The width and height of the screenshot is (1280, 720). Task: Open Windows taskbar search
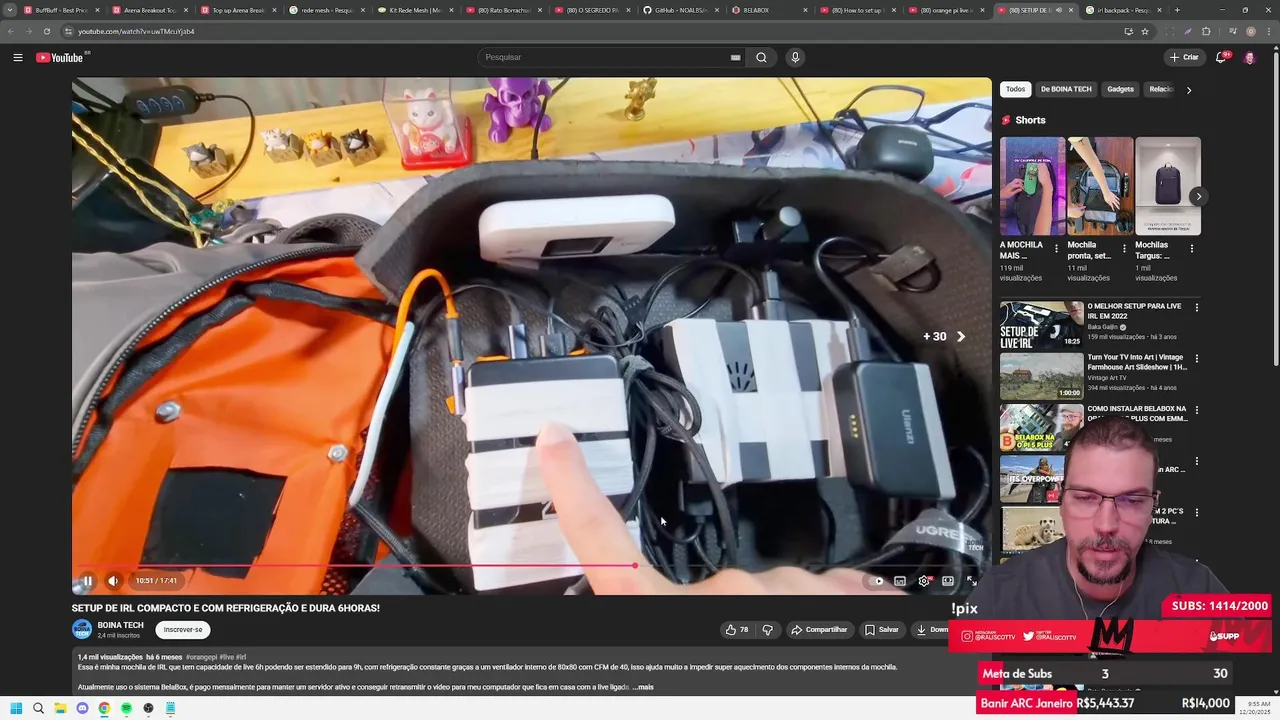click(x=38, y=709)
